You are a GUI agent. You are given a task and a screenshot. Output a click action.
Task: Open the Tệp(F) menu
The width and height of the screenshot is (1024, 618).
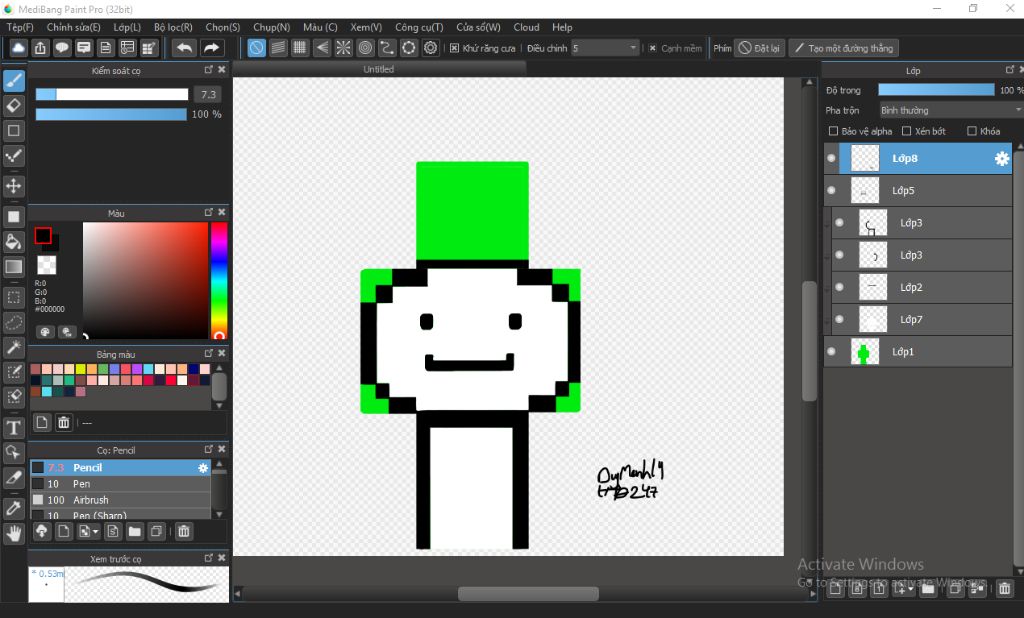click(20, 27)
